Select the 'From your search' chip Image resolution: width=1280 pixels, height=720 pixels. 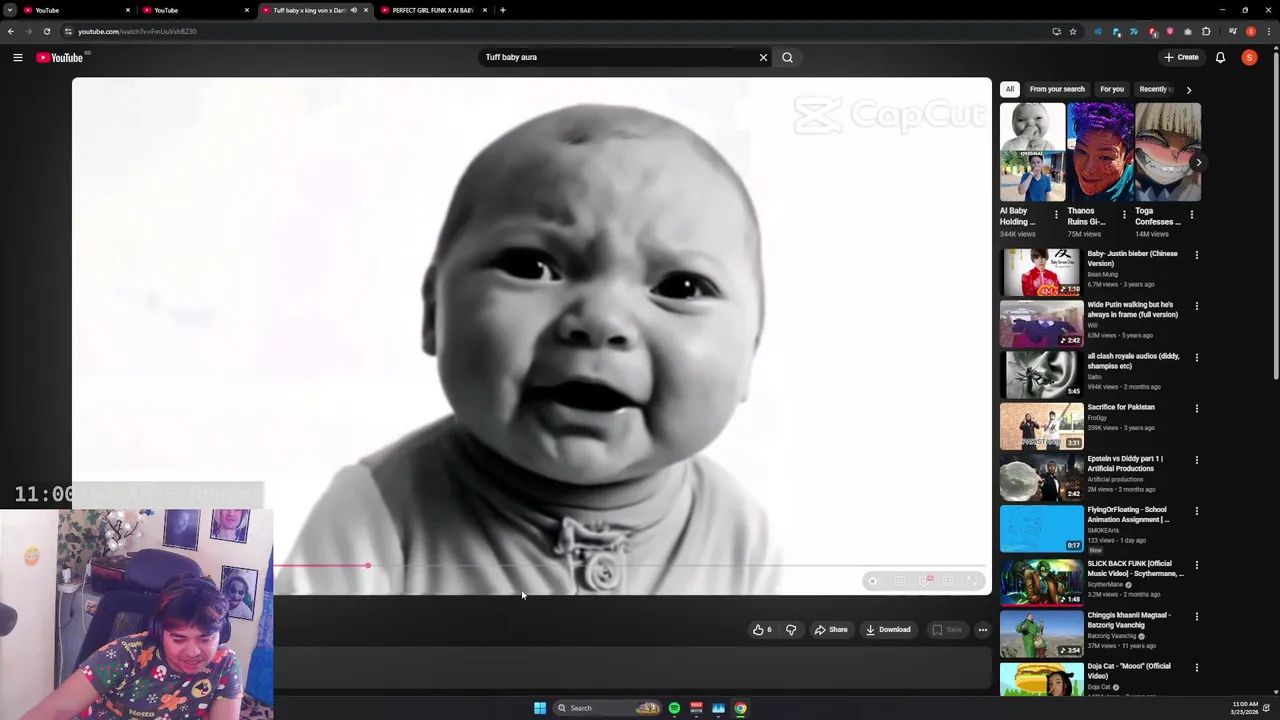point(1057,89)
